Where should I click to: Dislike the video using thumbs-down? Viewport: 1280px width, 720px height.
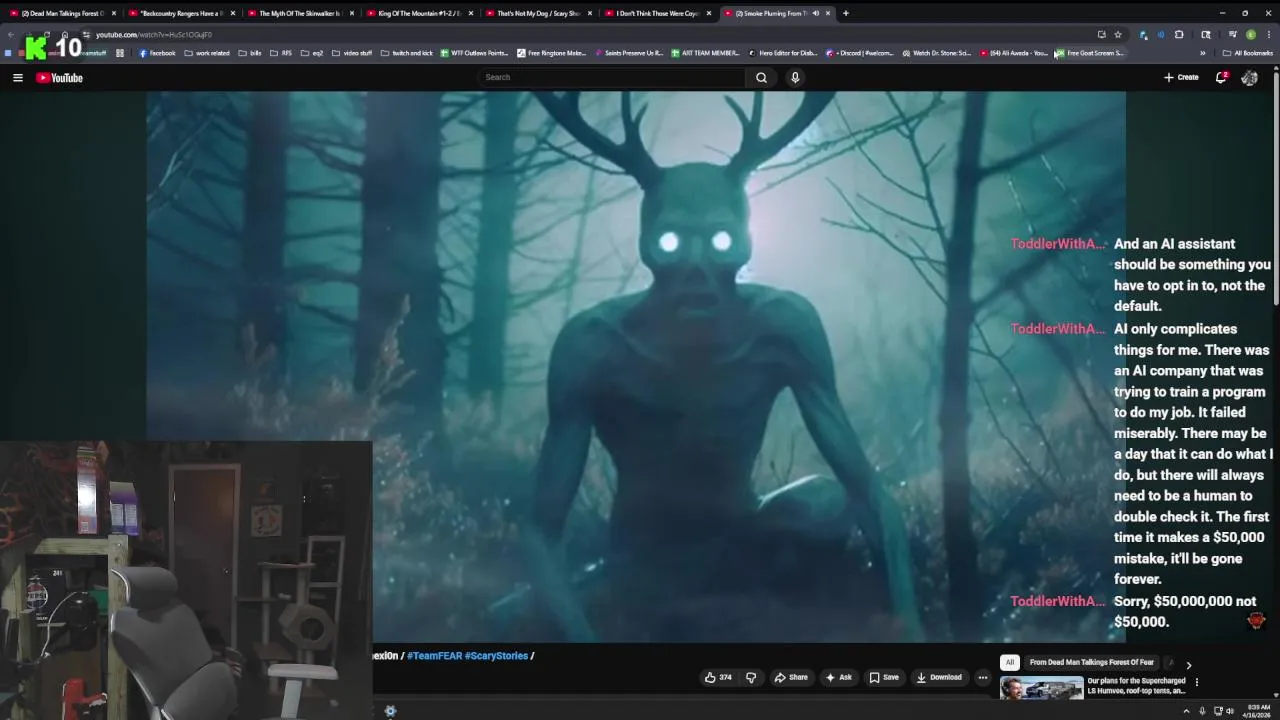pos(751,677)
